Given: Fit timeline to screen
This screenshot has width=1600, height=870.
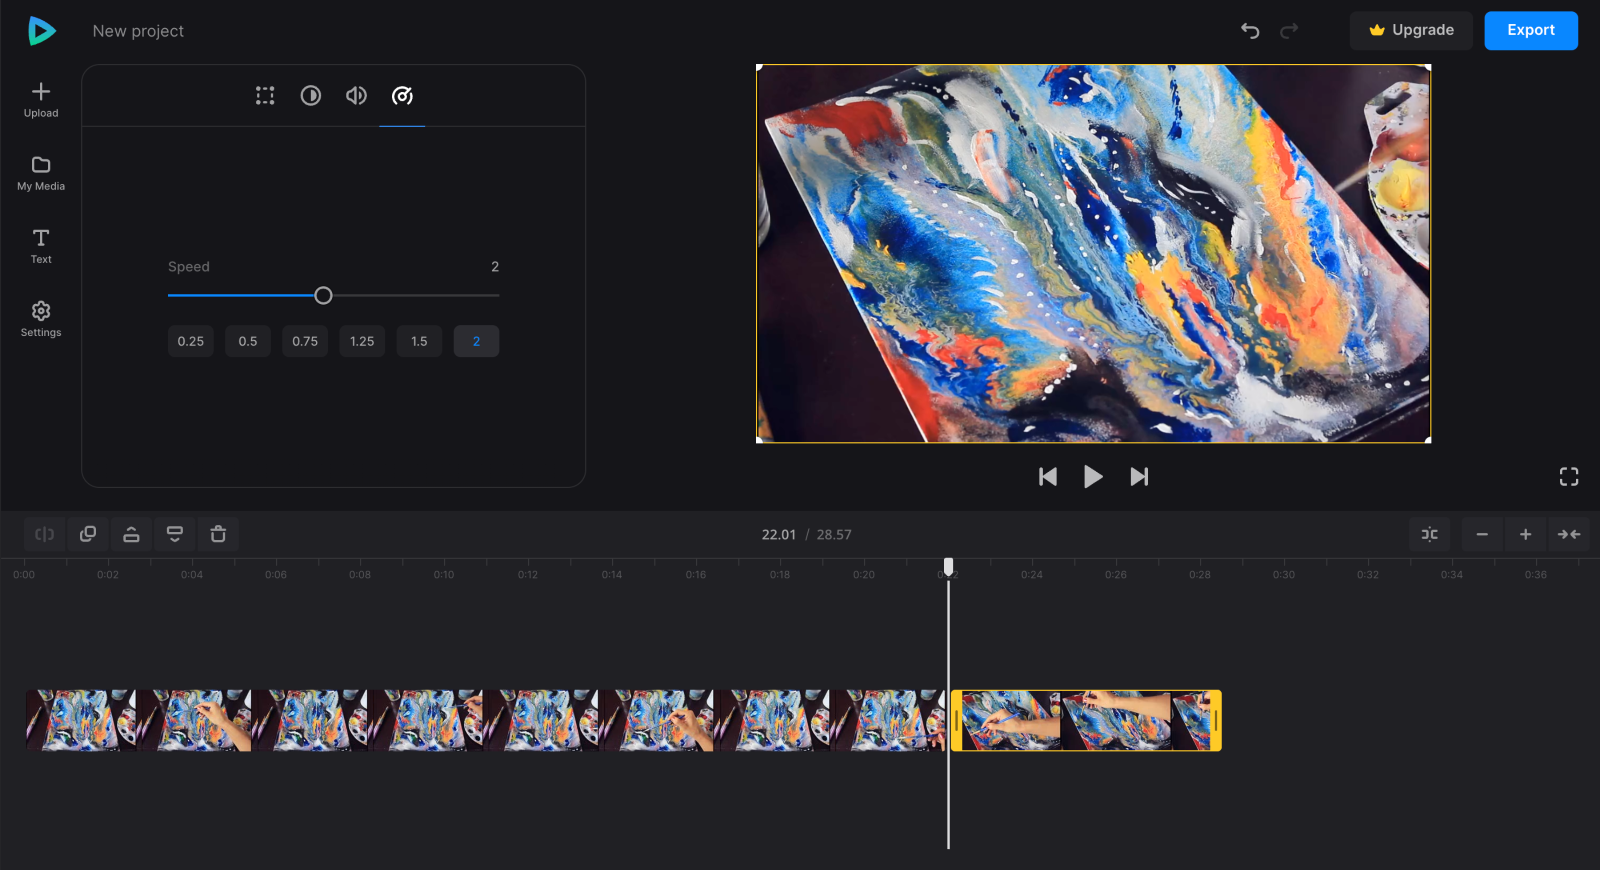Looking at the screenshot, I should [x=1569, y=534].
